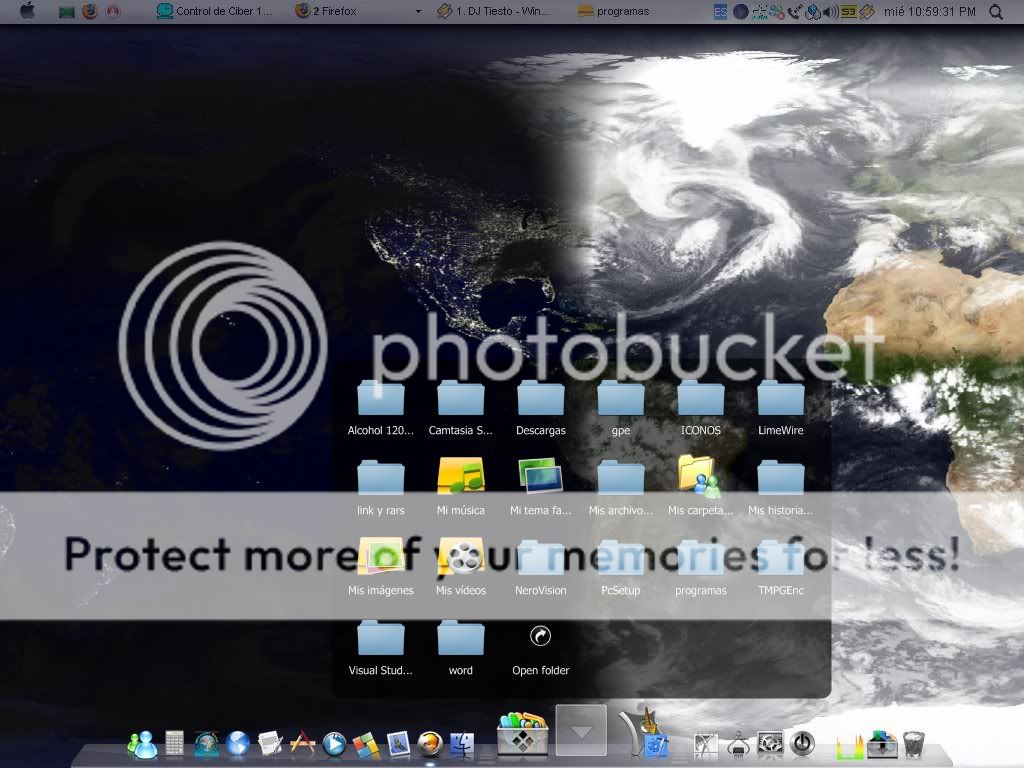Image resolution: width=1024 pixels, height=768 pixels.
Task: Click the ES language indicator
Action: point(720,12)
